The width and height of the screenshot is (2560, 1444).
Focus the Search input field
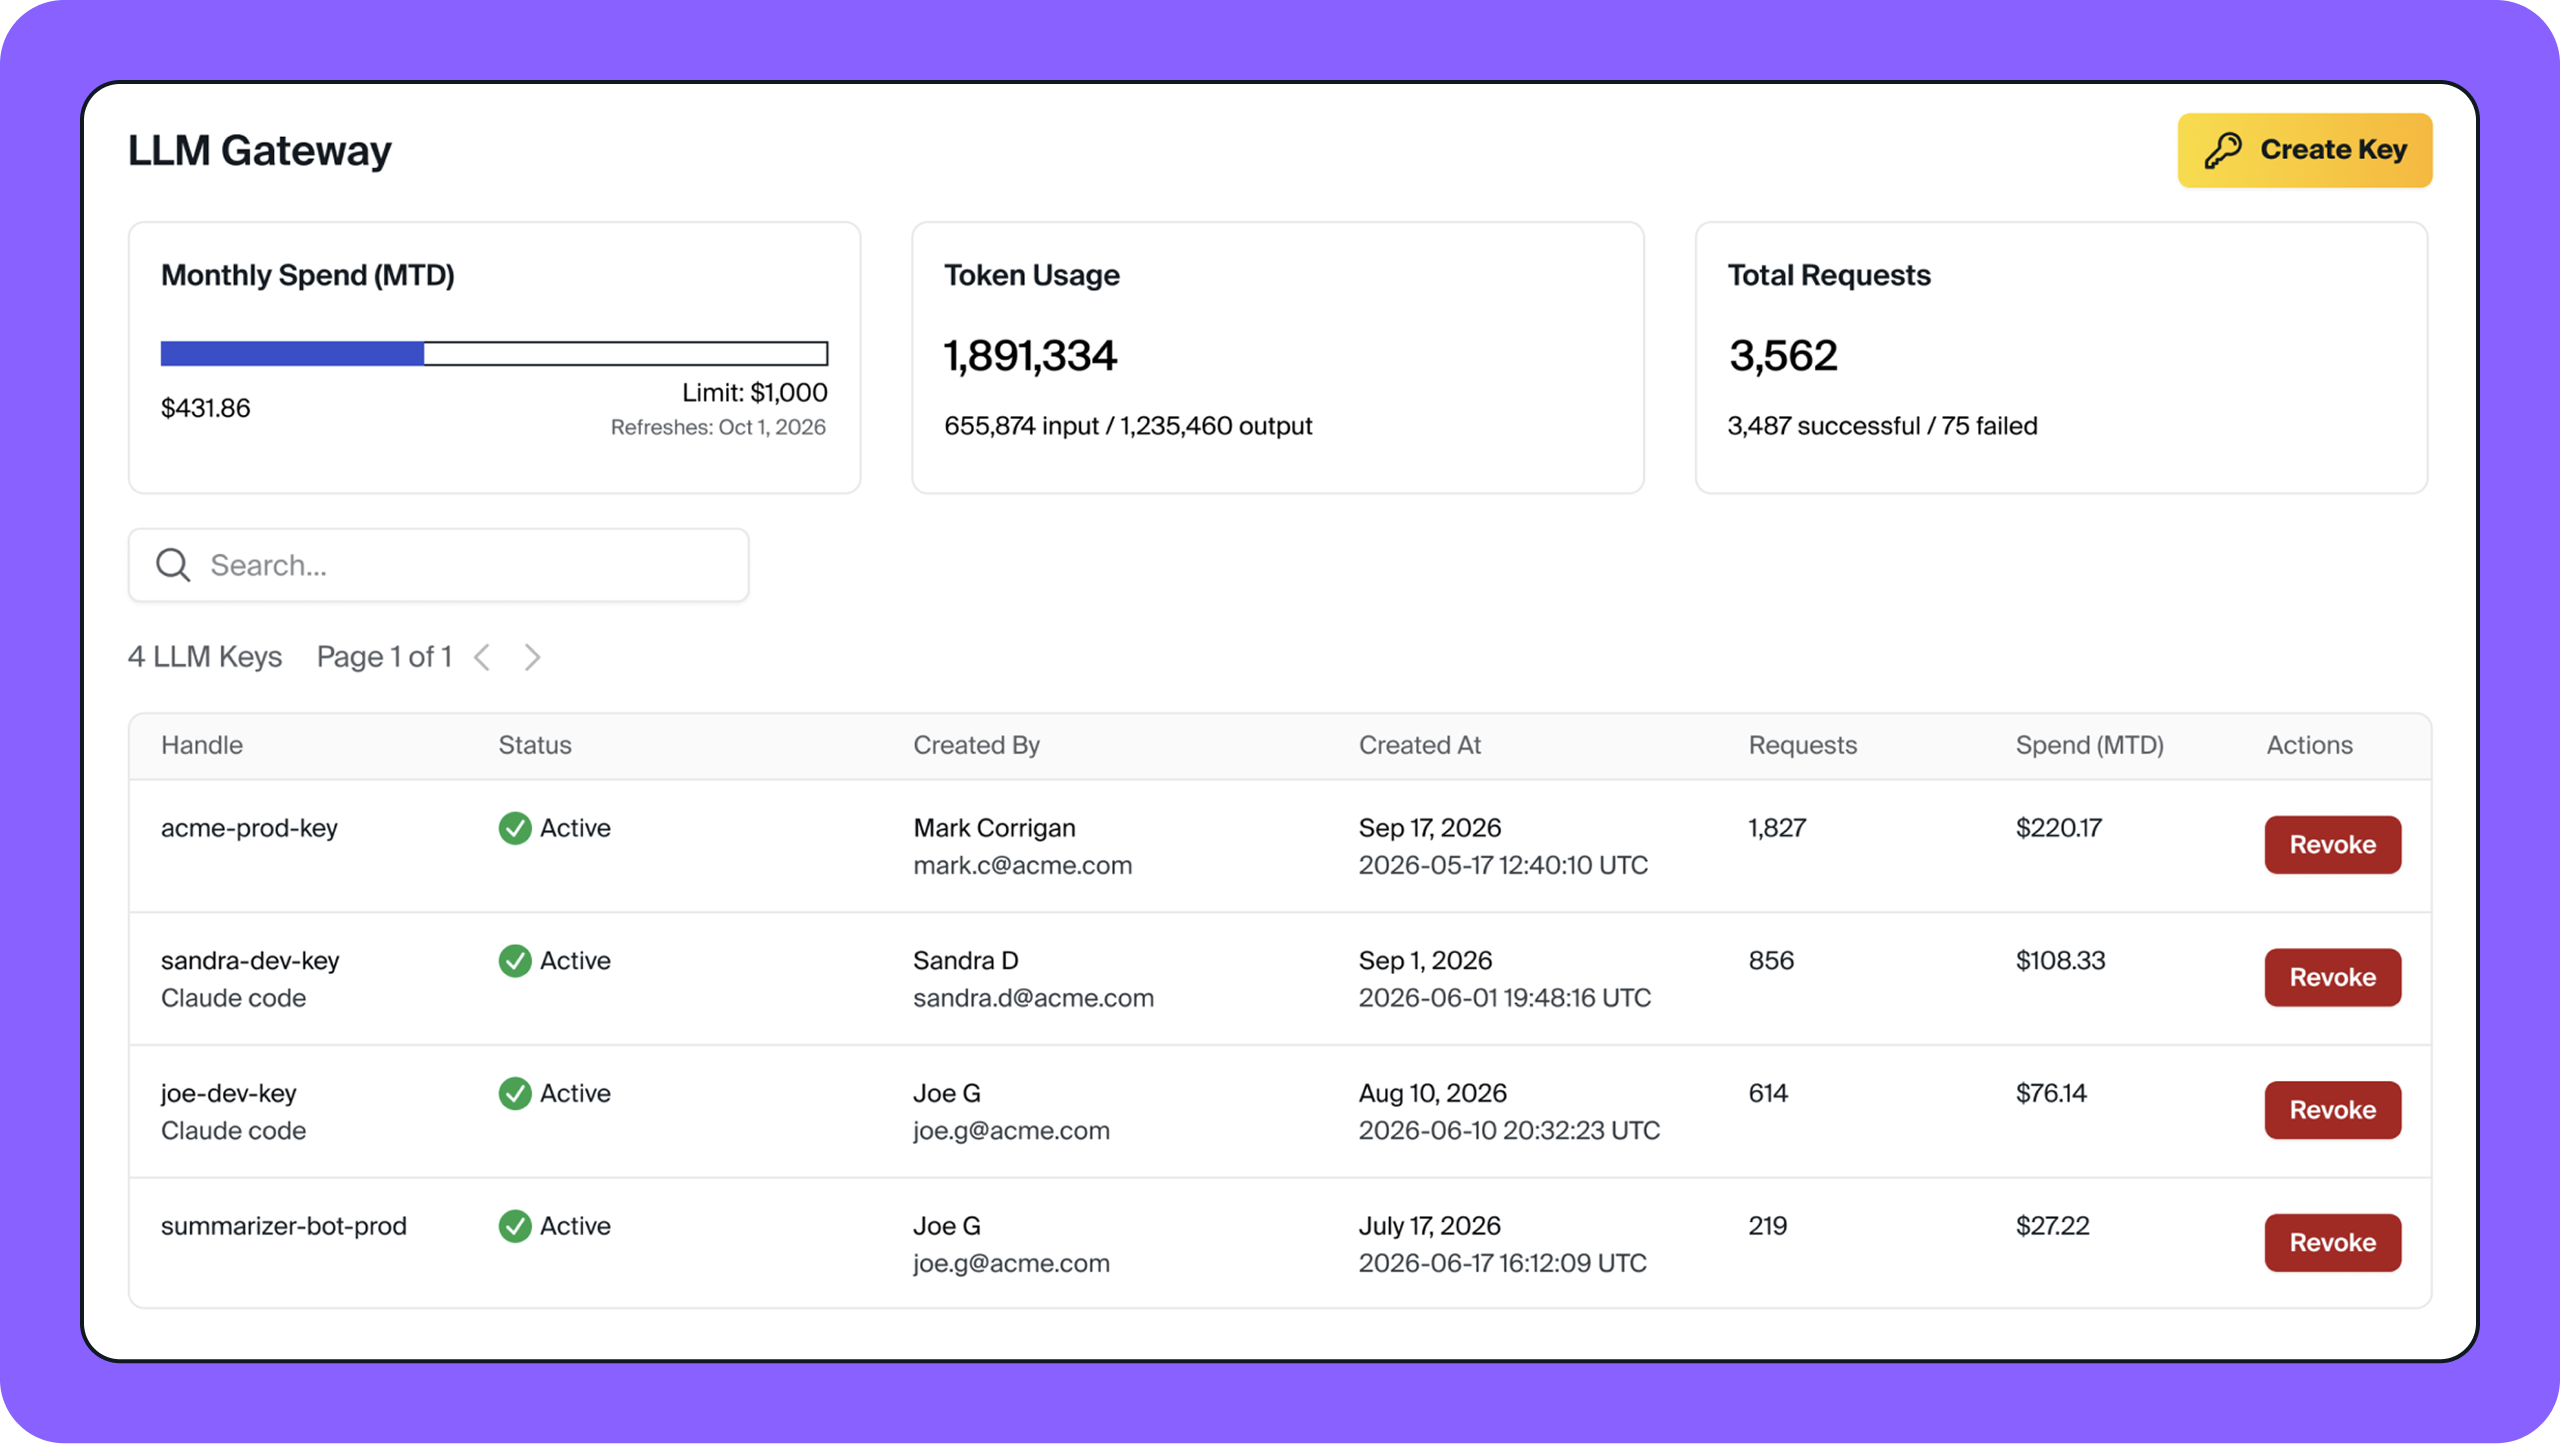click(x=438, y=565)
